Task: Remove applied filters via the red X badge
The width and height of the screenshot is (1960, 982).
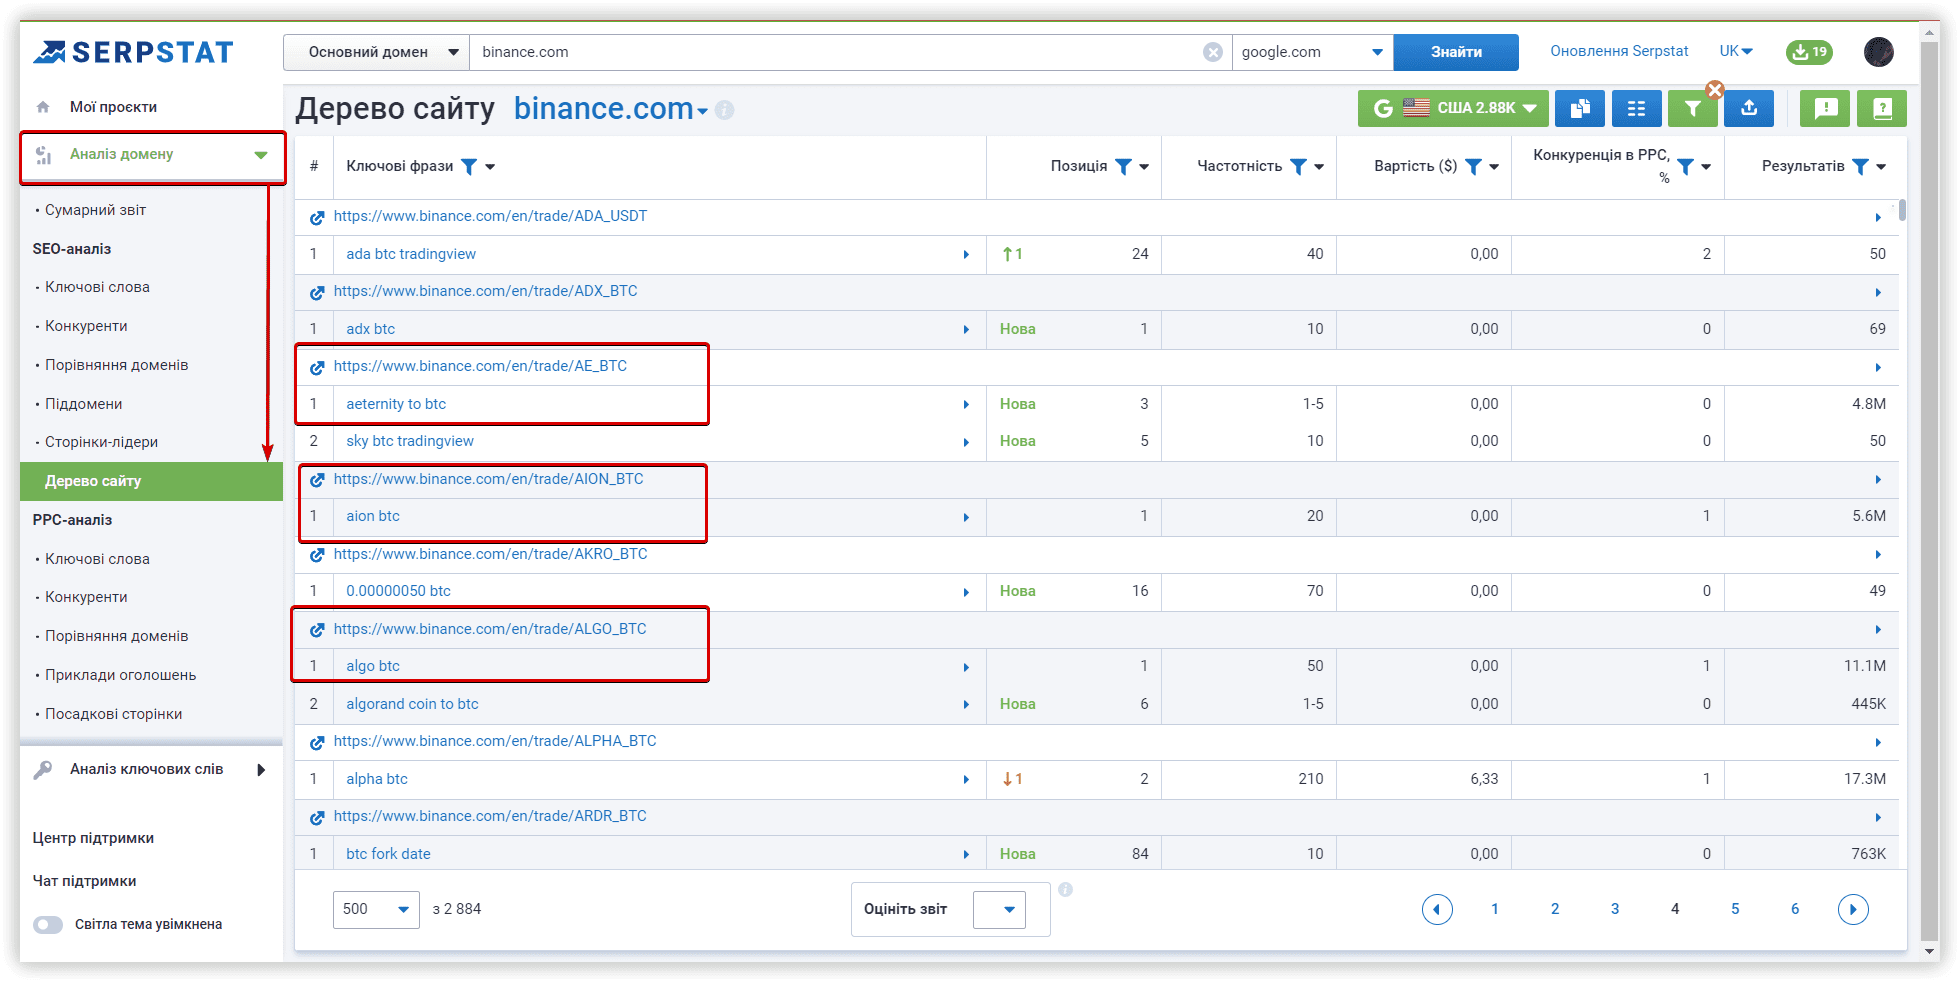Action: coord(1715,89)
